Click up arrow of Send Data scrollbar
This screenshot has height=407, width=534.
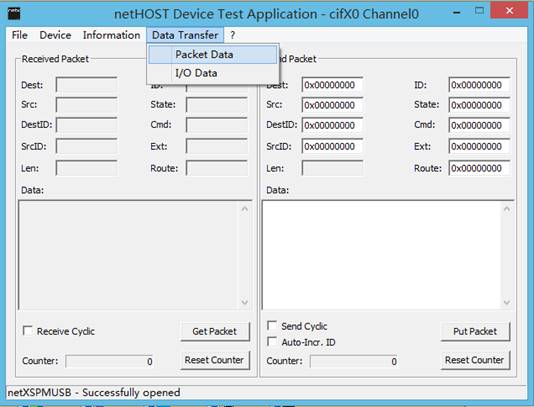pyautogui.click(x=507, y=209)
